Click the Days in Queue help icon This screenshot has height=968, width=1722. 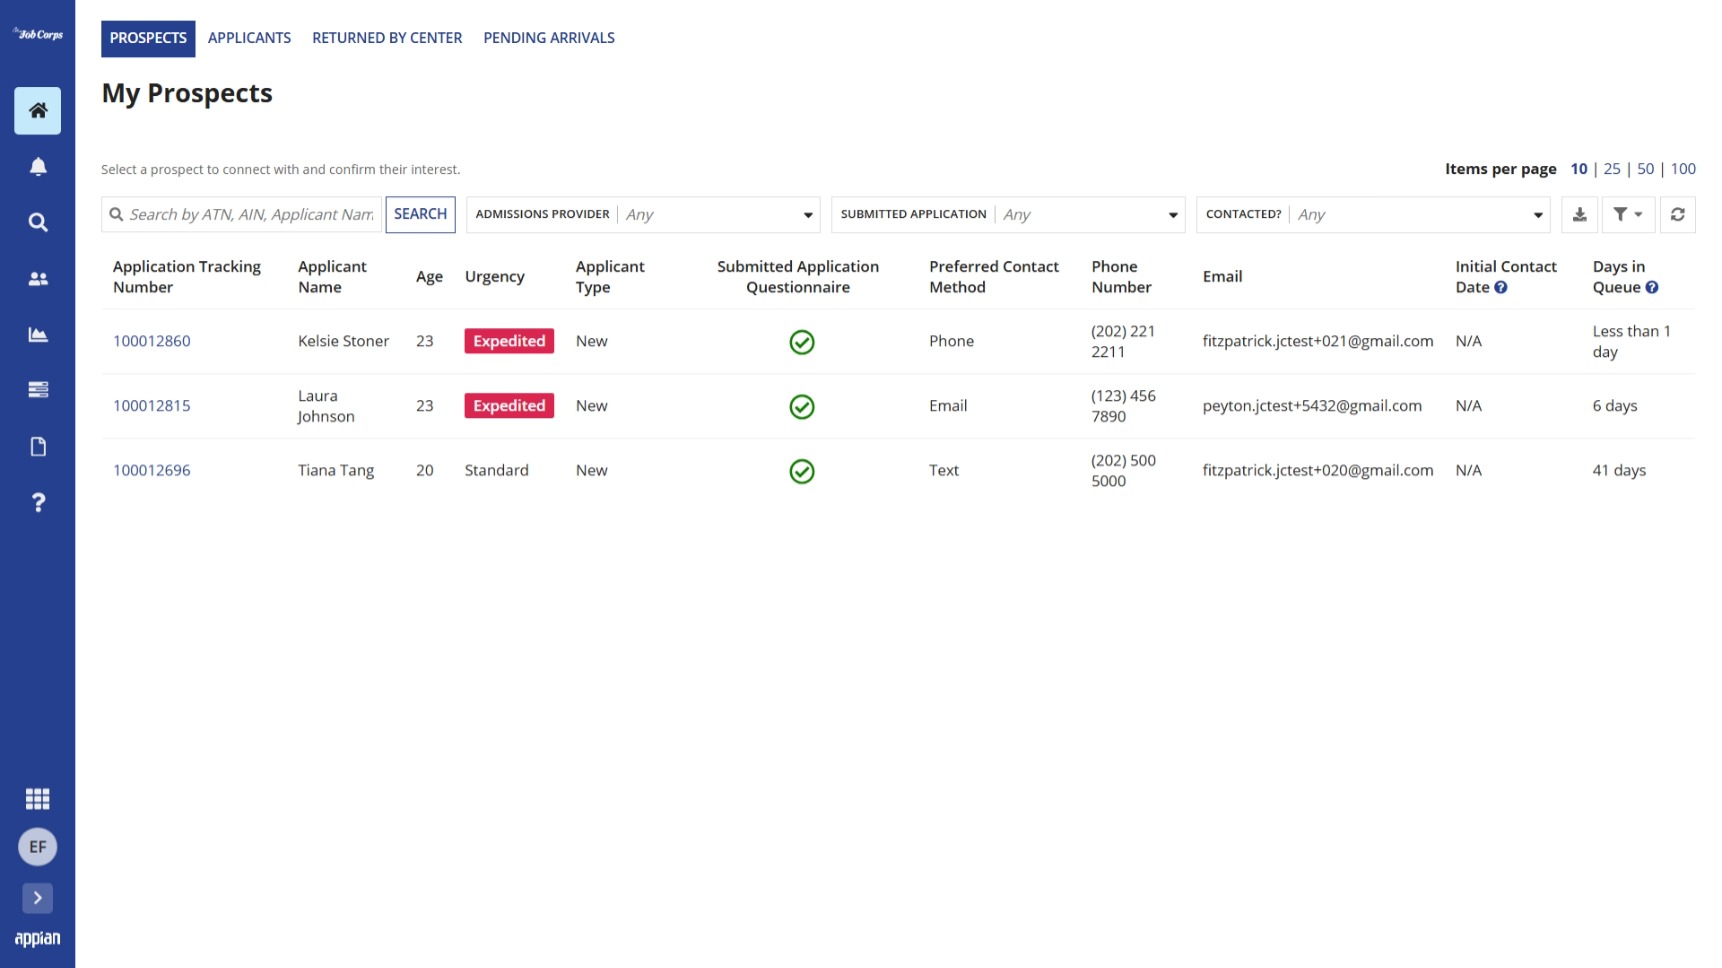(x=1652, y=288)
